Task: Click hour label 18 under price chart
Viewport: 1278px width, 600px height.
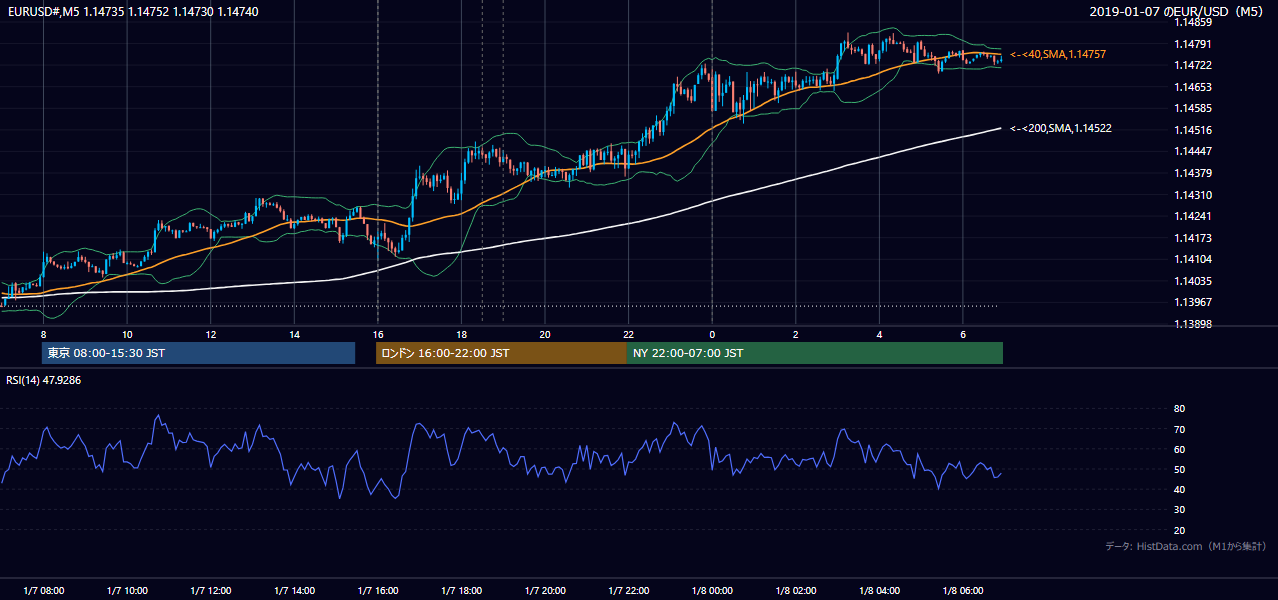Action: 461,334
